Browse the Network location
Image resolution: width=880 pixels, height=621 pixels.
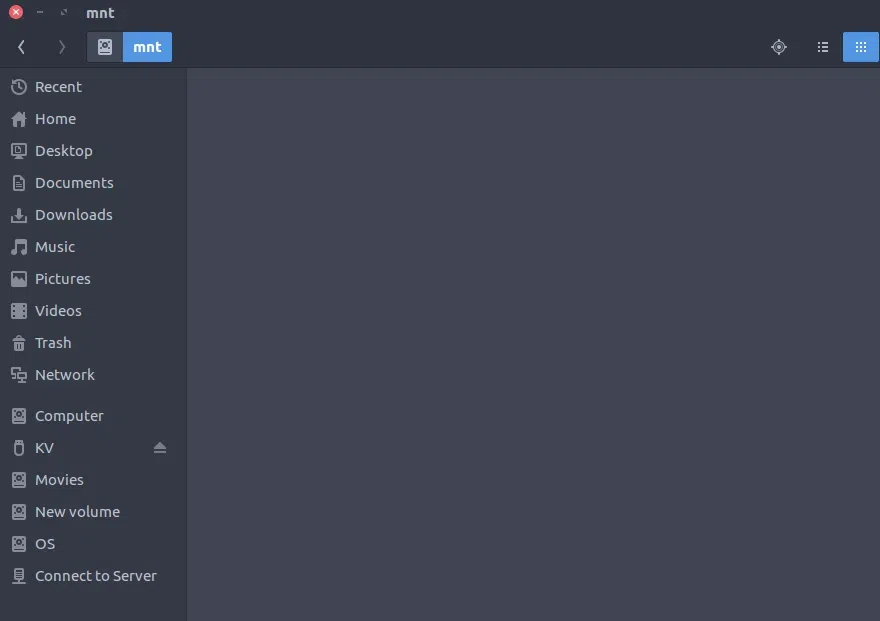(64, 375)
